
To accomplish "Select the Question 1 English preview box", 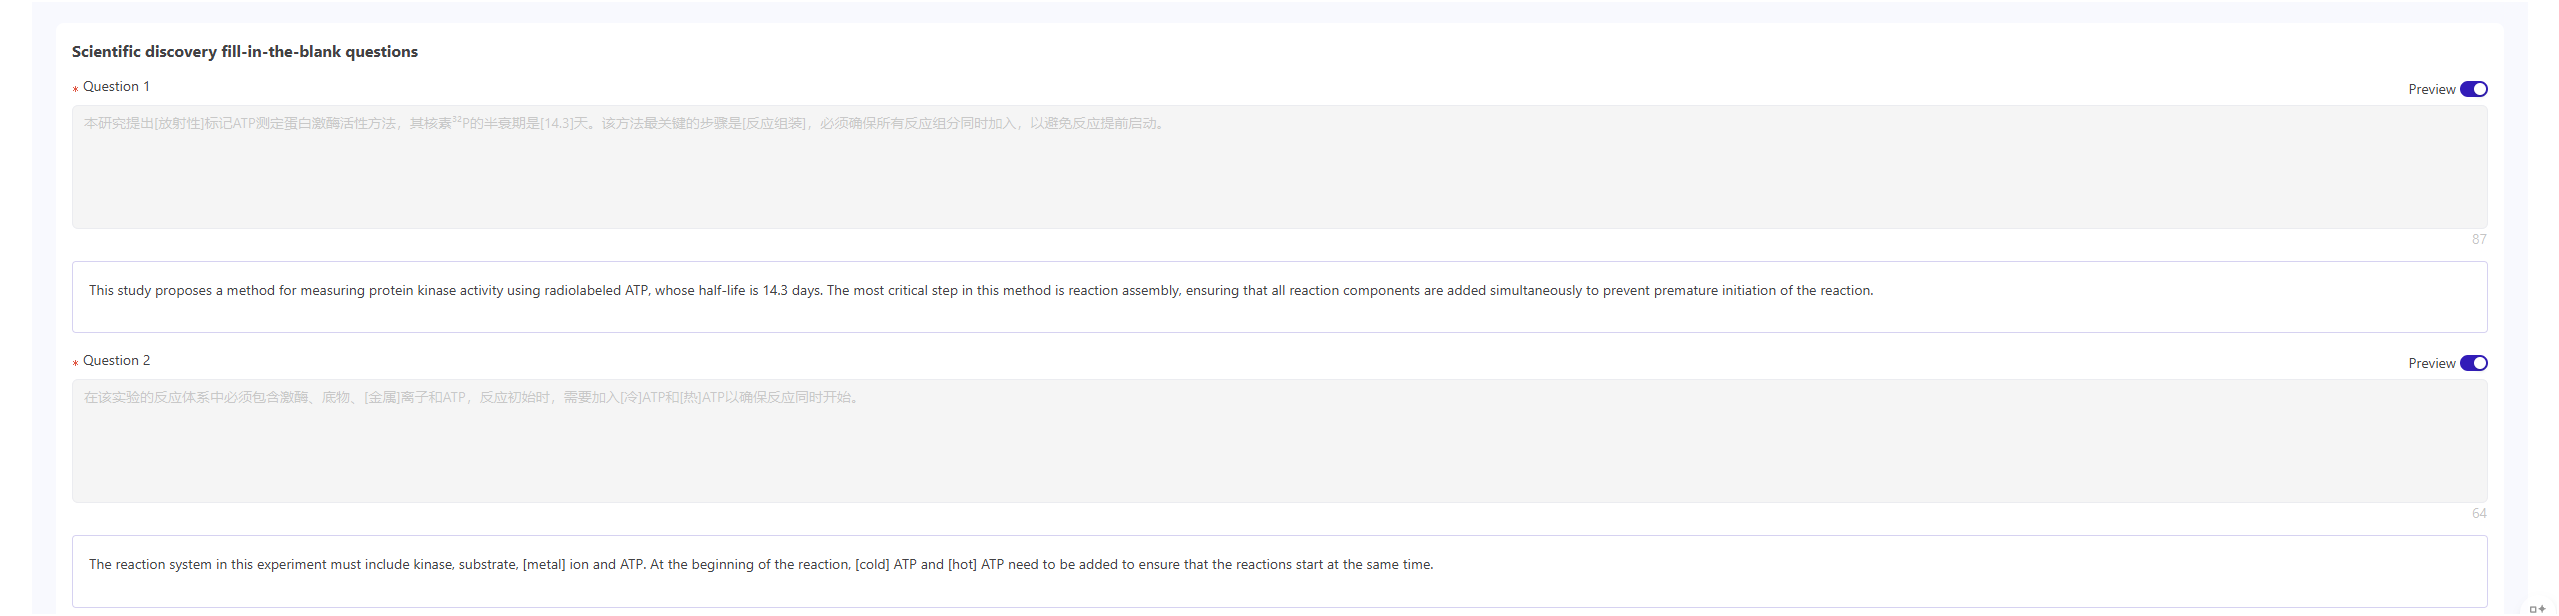I will point(1278,296).
